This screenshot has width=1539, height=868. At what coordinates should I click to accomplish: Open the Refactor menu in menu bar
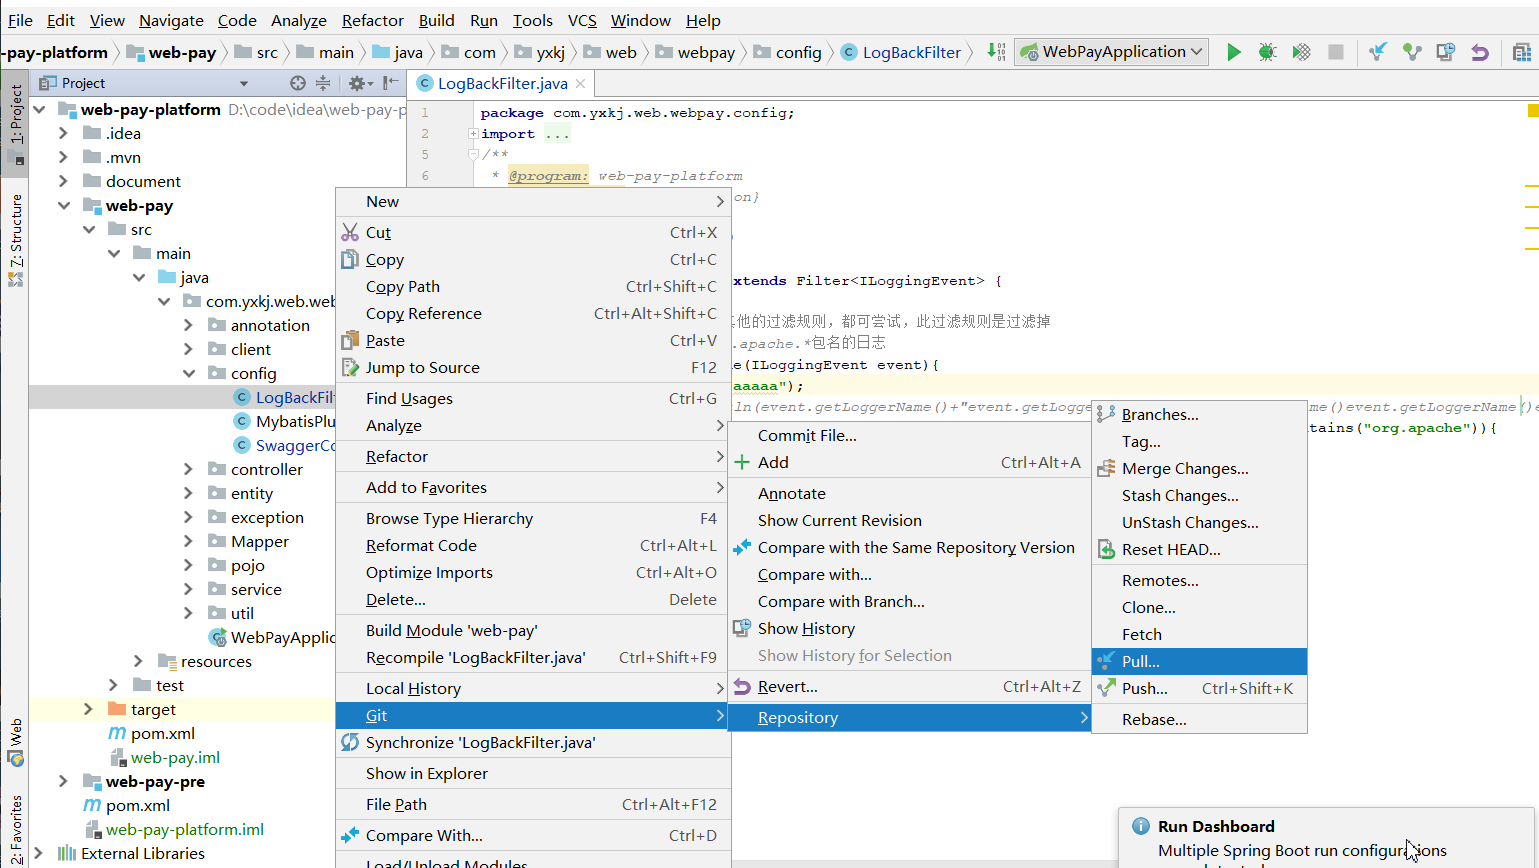pos(373,20)
